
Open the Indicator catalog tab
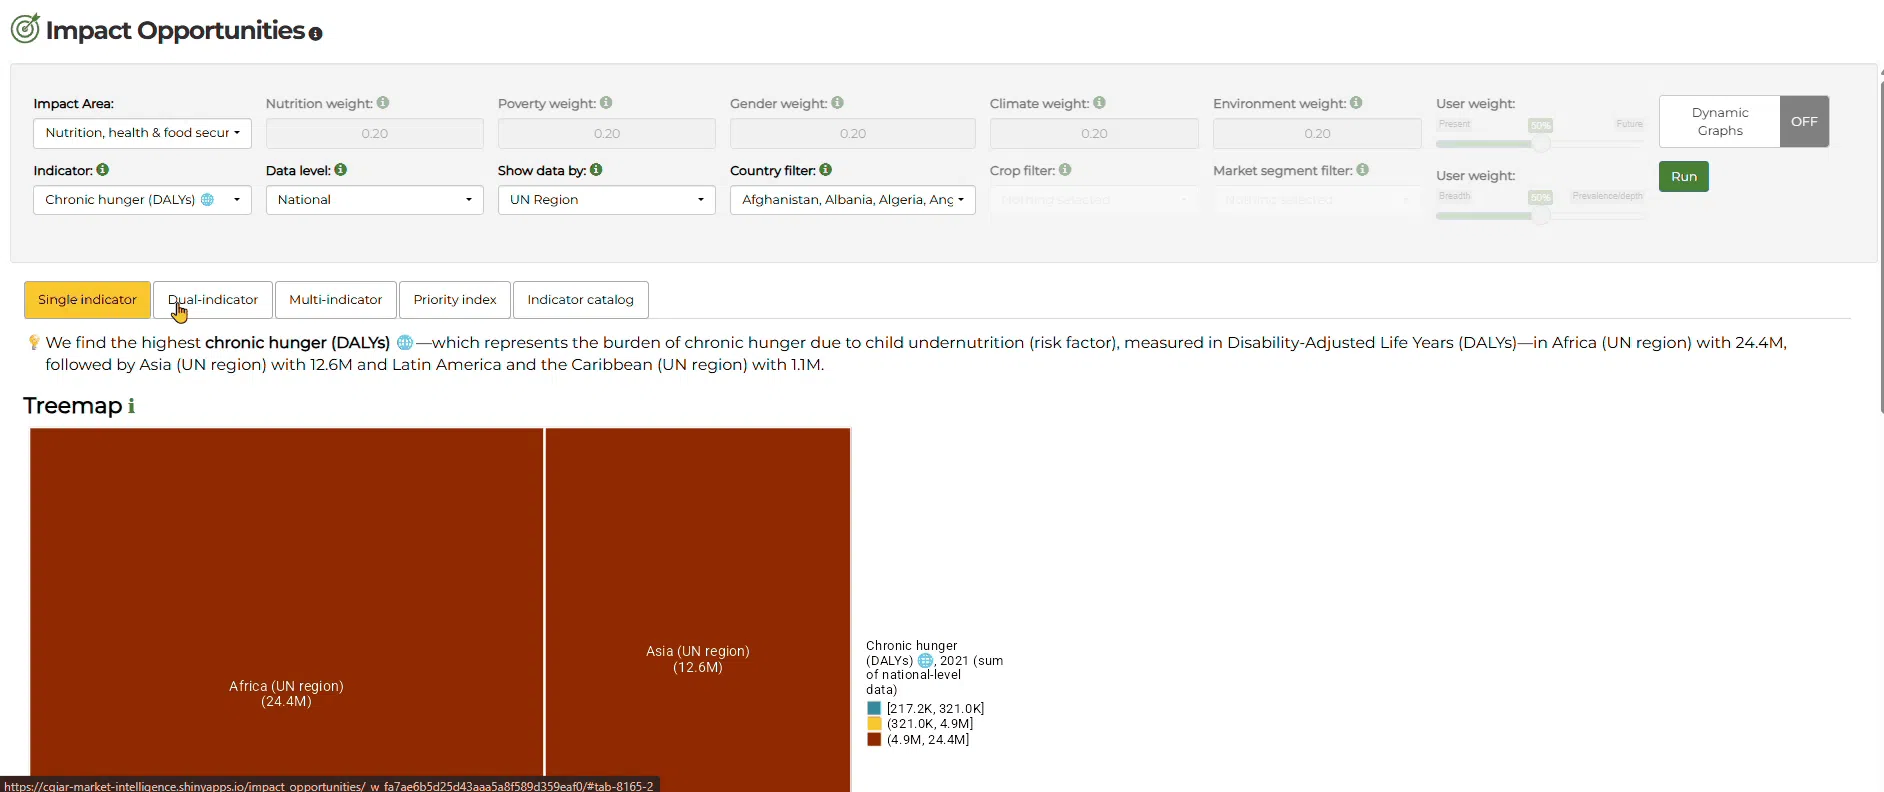click(x=580, y=300)
